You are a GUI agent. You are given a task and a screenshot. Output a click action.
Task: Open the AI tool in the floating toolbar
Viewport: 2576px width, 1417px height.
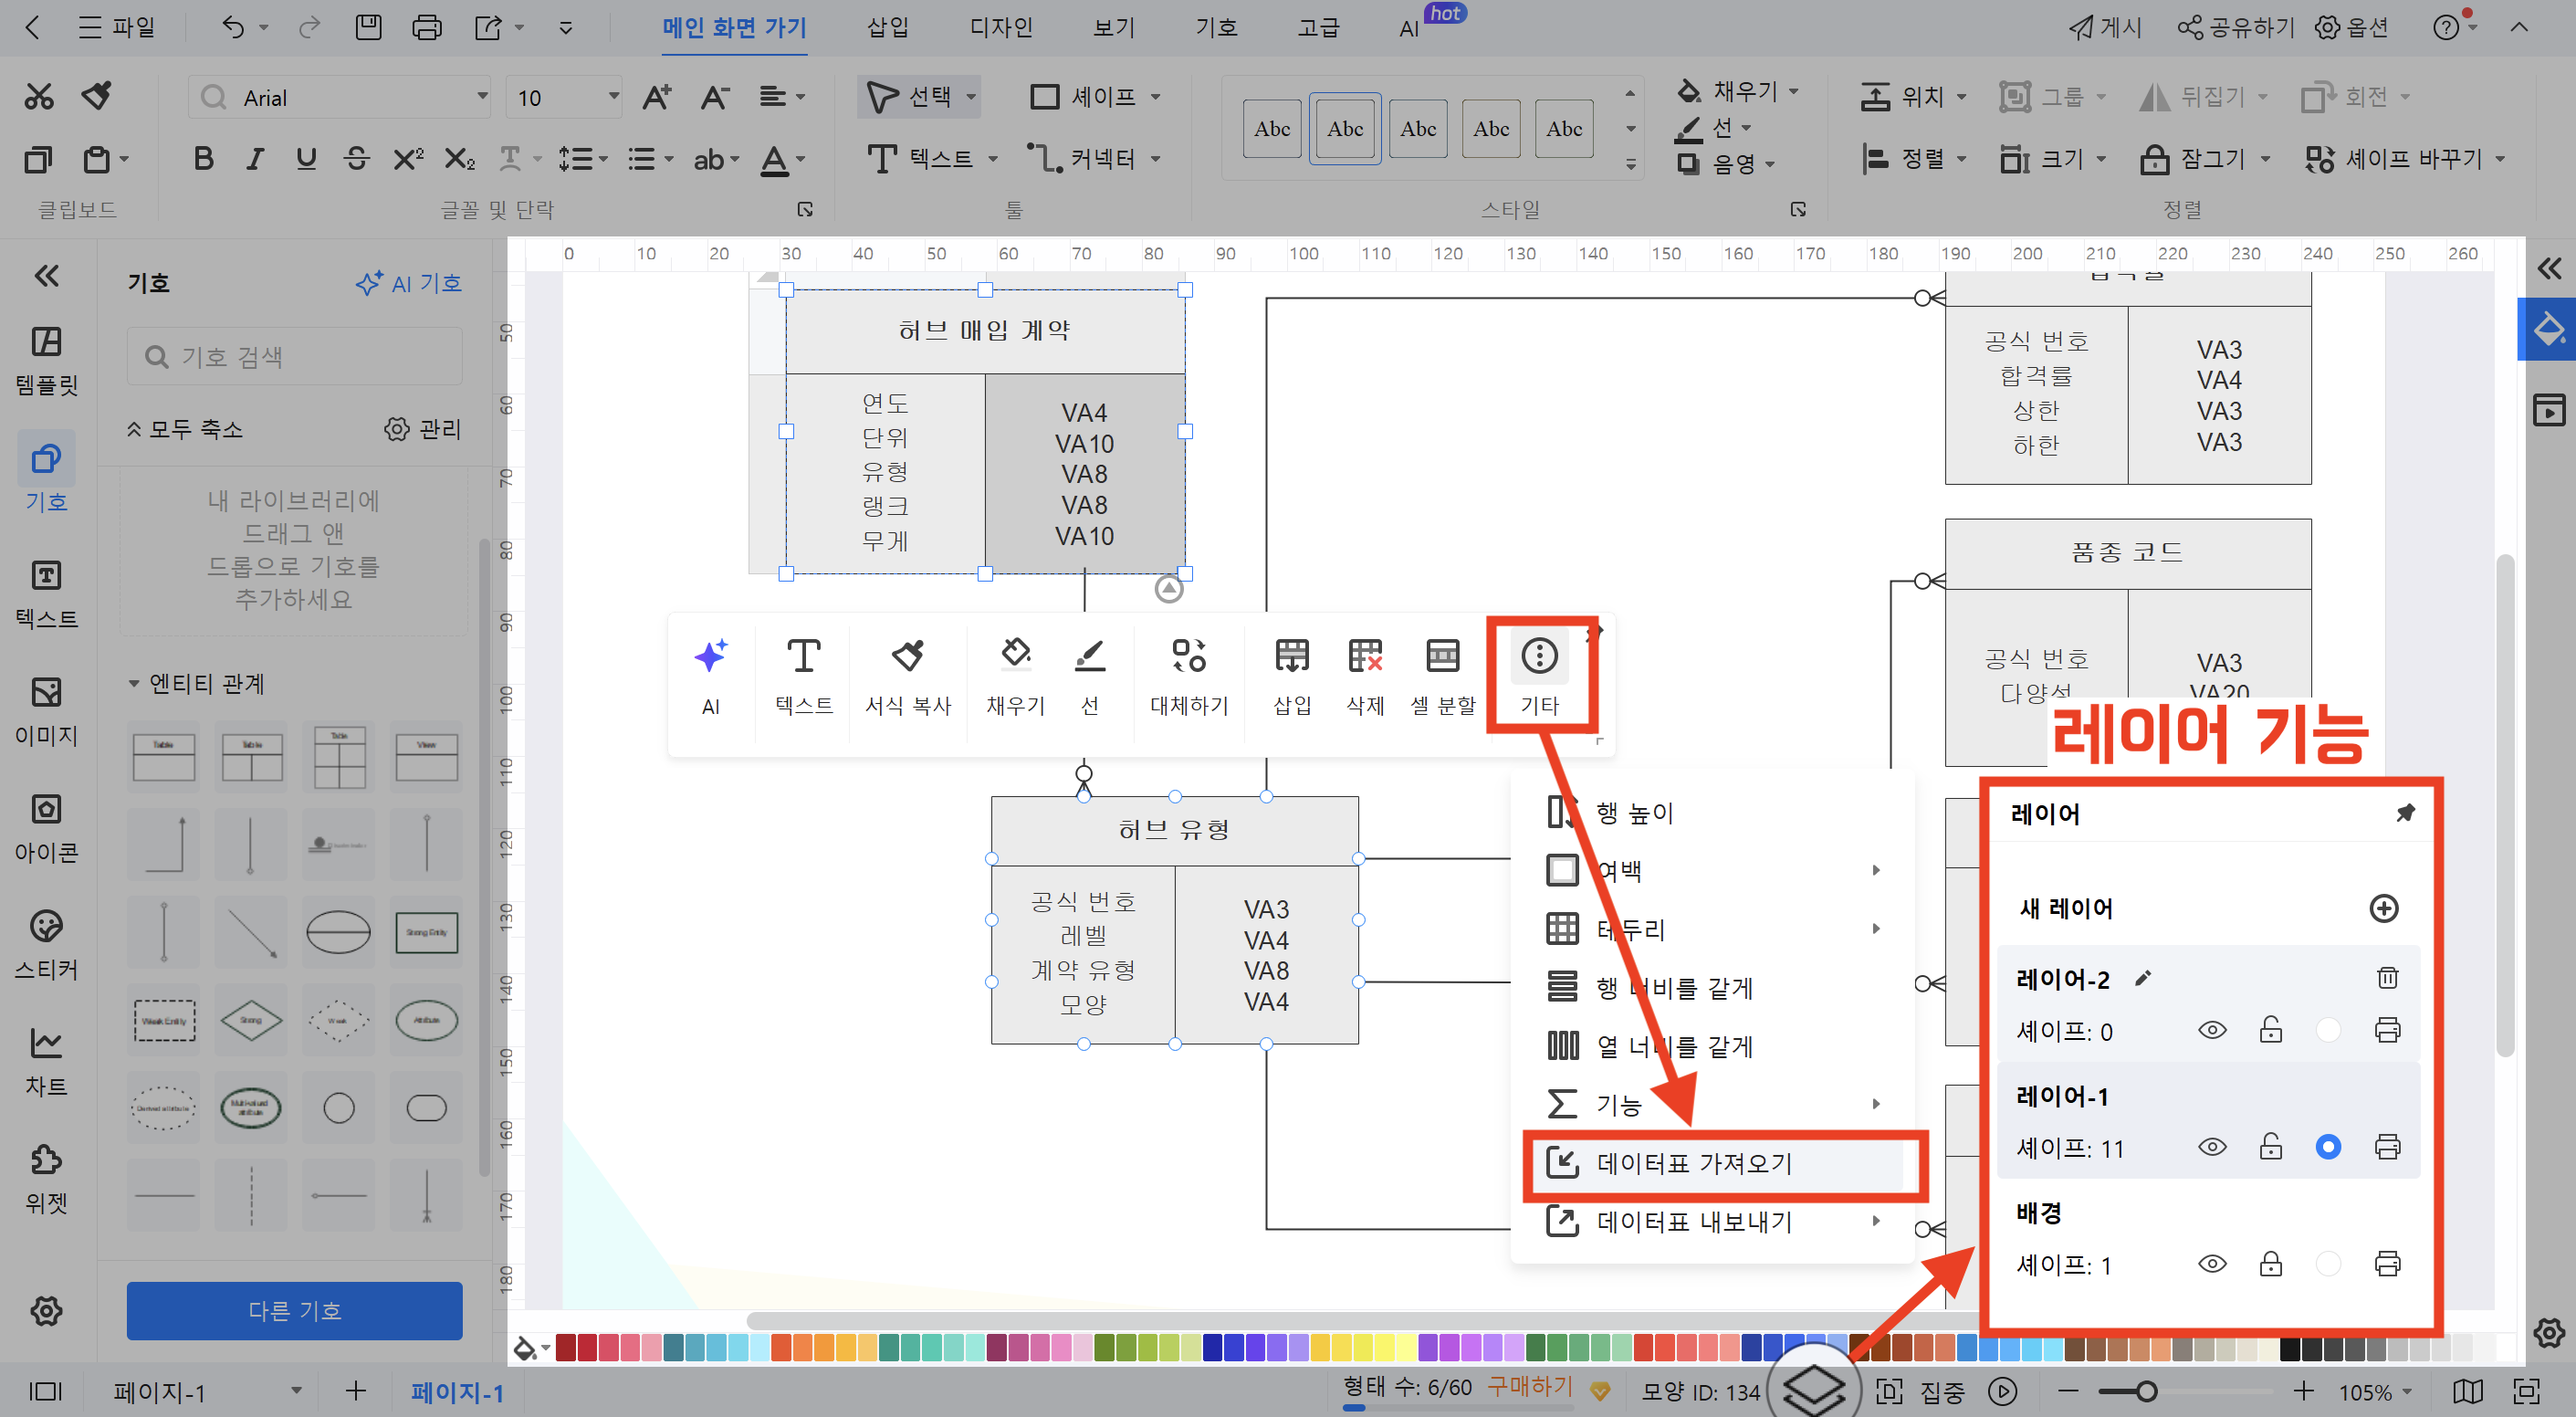(x=710, y=678)
